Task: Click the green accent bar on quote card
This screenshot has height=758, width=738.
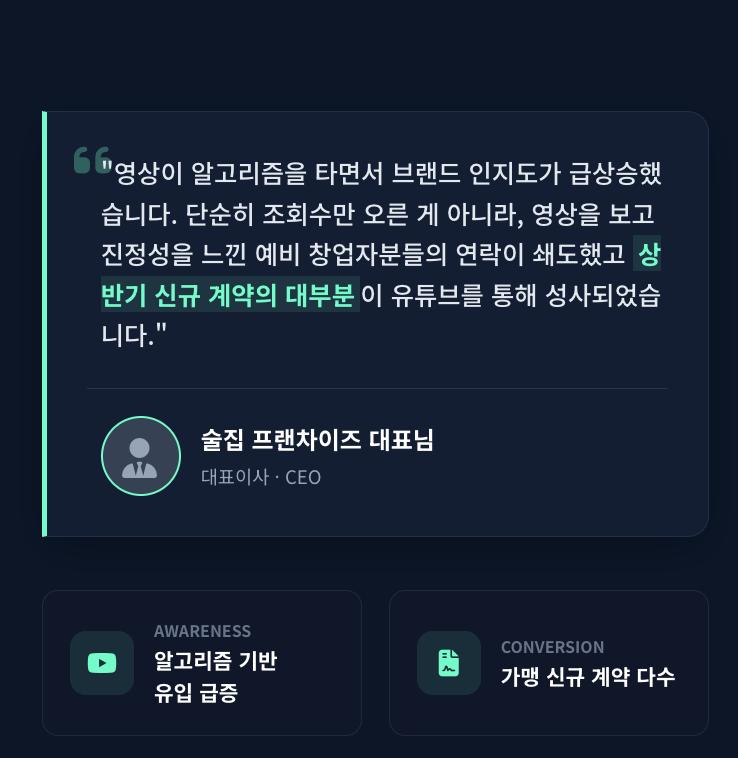Action: pos(45,323)
